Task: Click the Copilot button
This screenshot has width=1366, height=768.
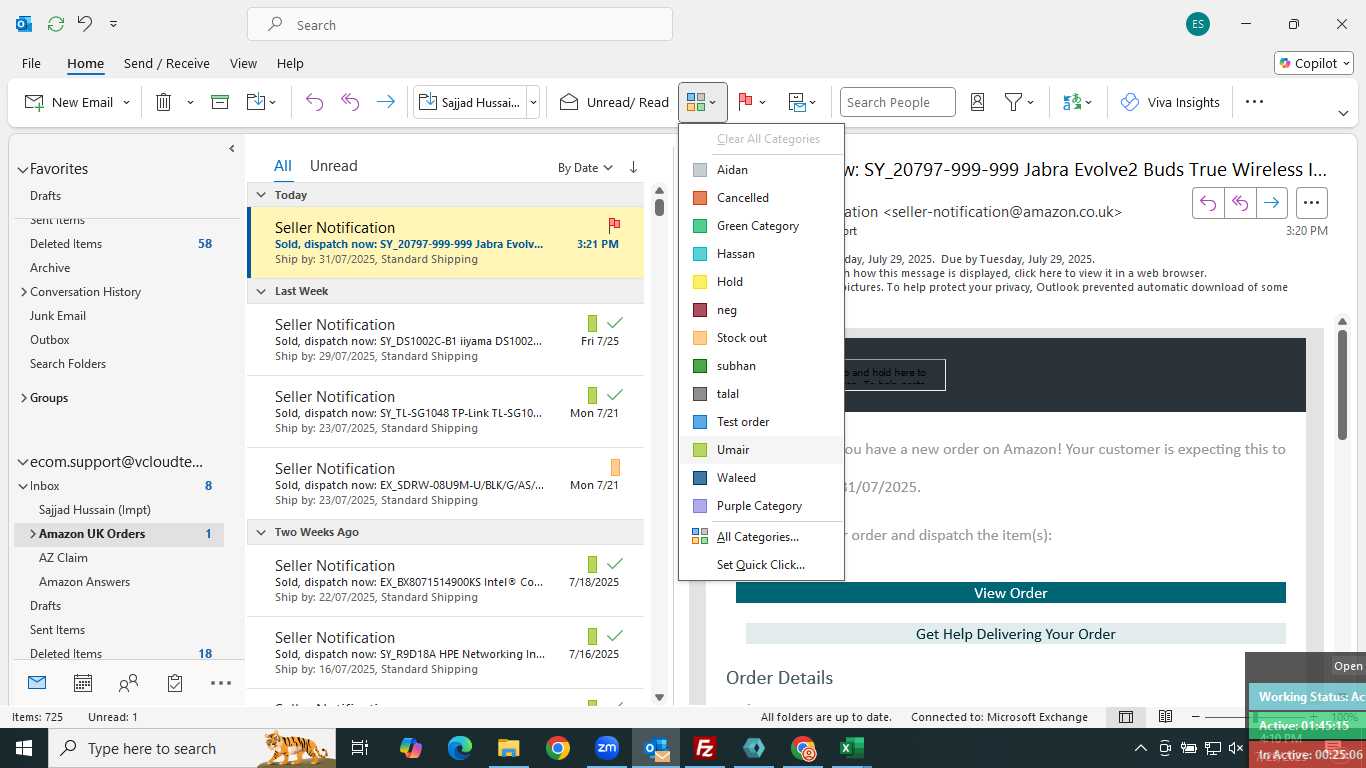Action: [1313, 63]
